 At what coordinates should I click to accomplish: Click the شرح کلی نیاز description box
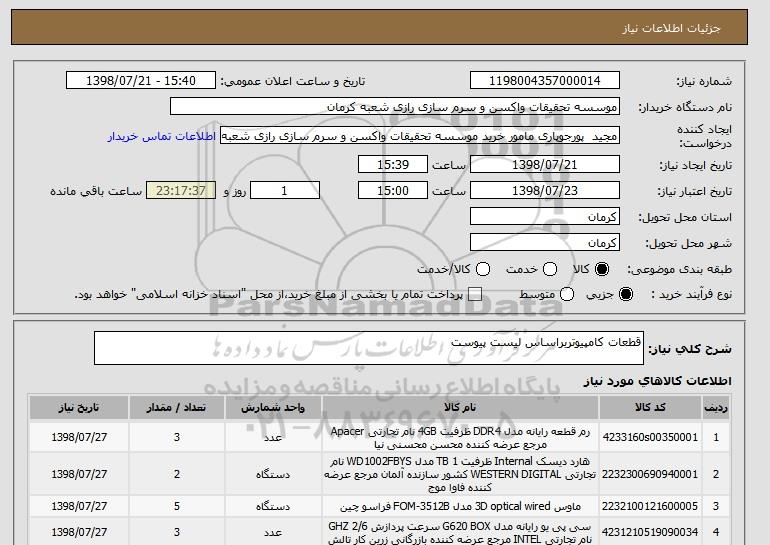369,348
